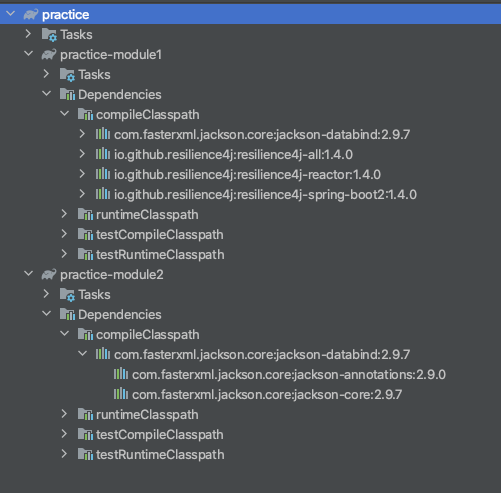Click the testRuntimeClasspath folder icon in practice-module1
Image resolution: width=501 pixels, height=493 pixels.
tap(85, 254)
